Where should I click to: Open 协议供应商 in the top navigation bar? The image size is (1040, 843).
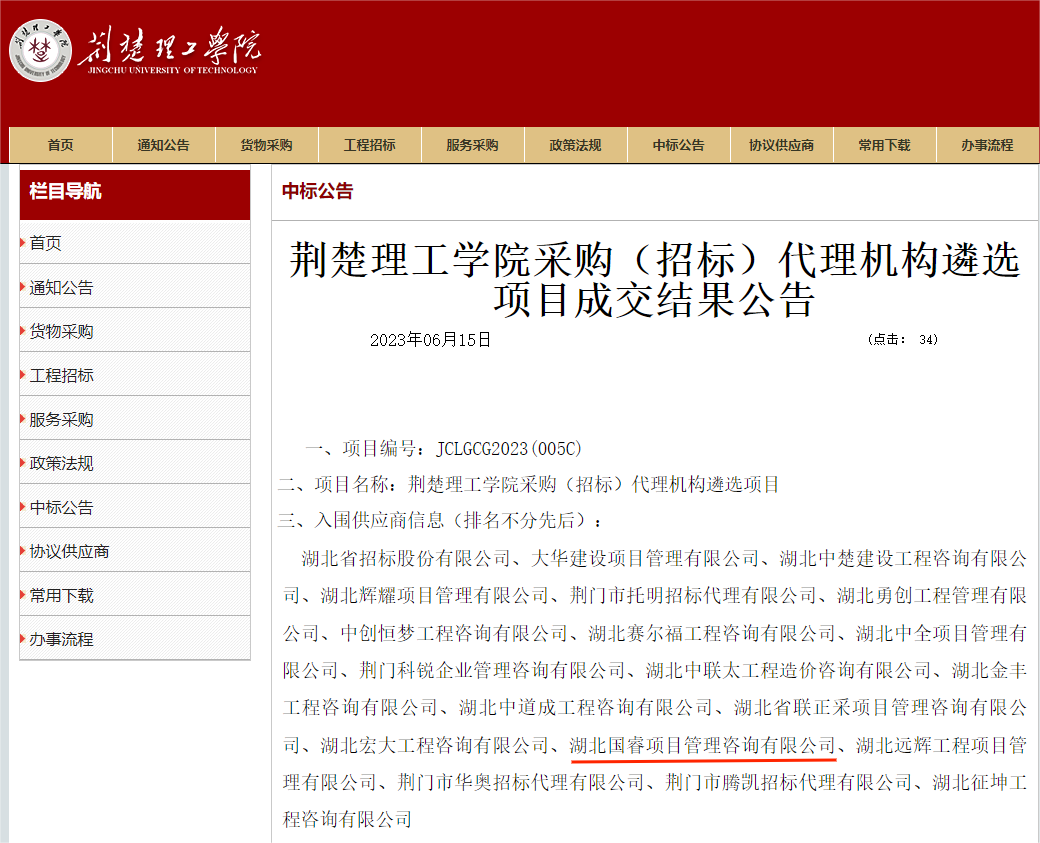781,145
